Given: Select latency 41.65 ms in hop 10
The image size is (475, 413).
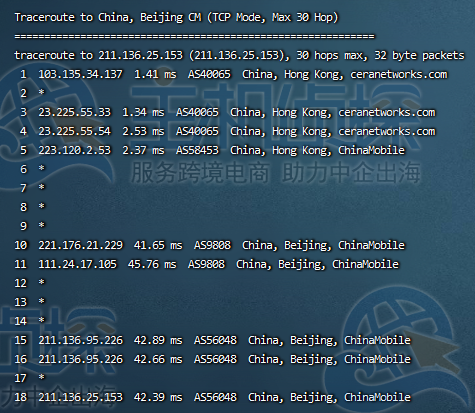Looking at the screenshot, I should click(158, 245).
